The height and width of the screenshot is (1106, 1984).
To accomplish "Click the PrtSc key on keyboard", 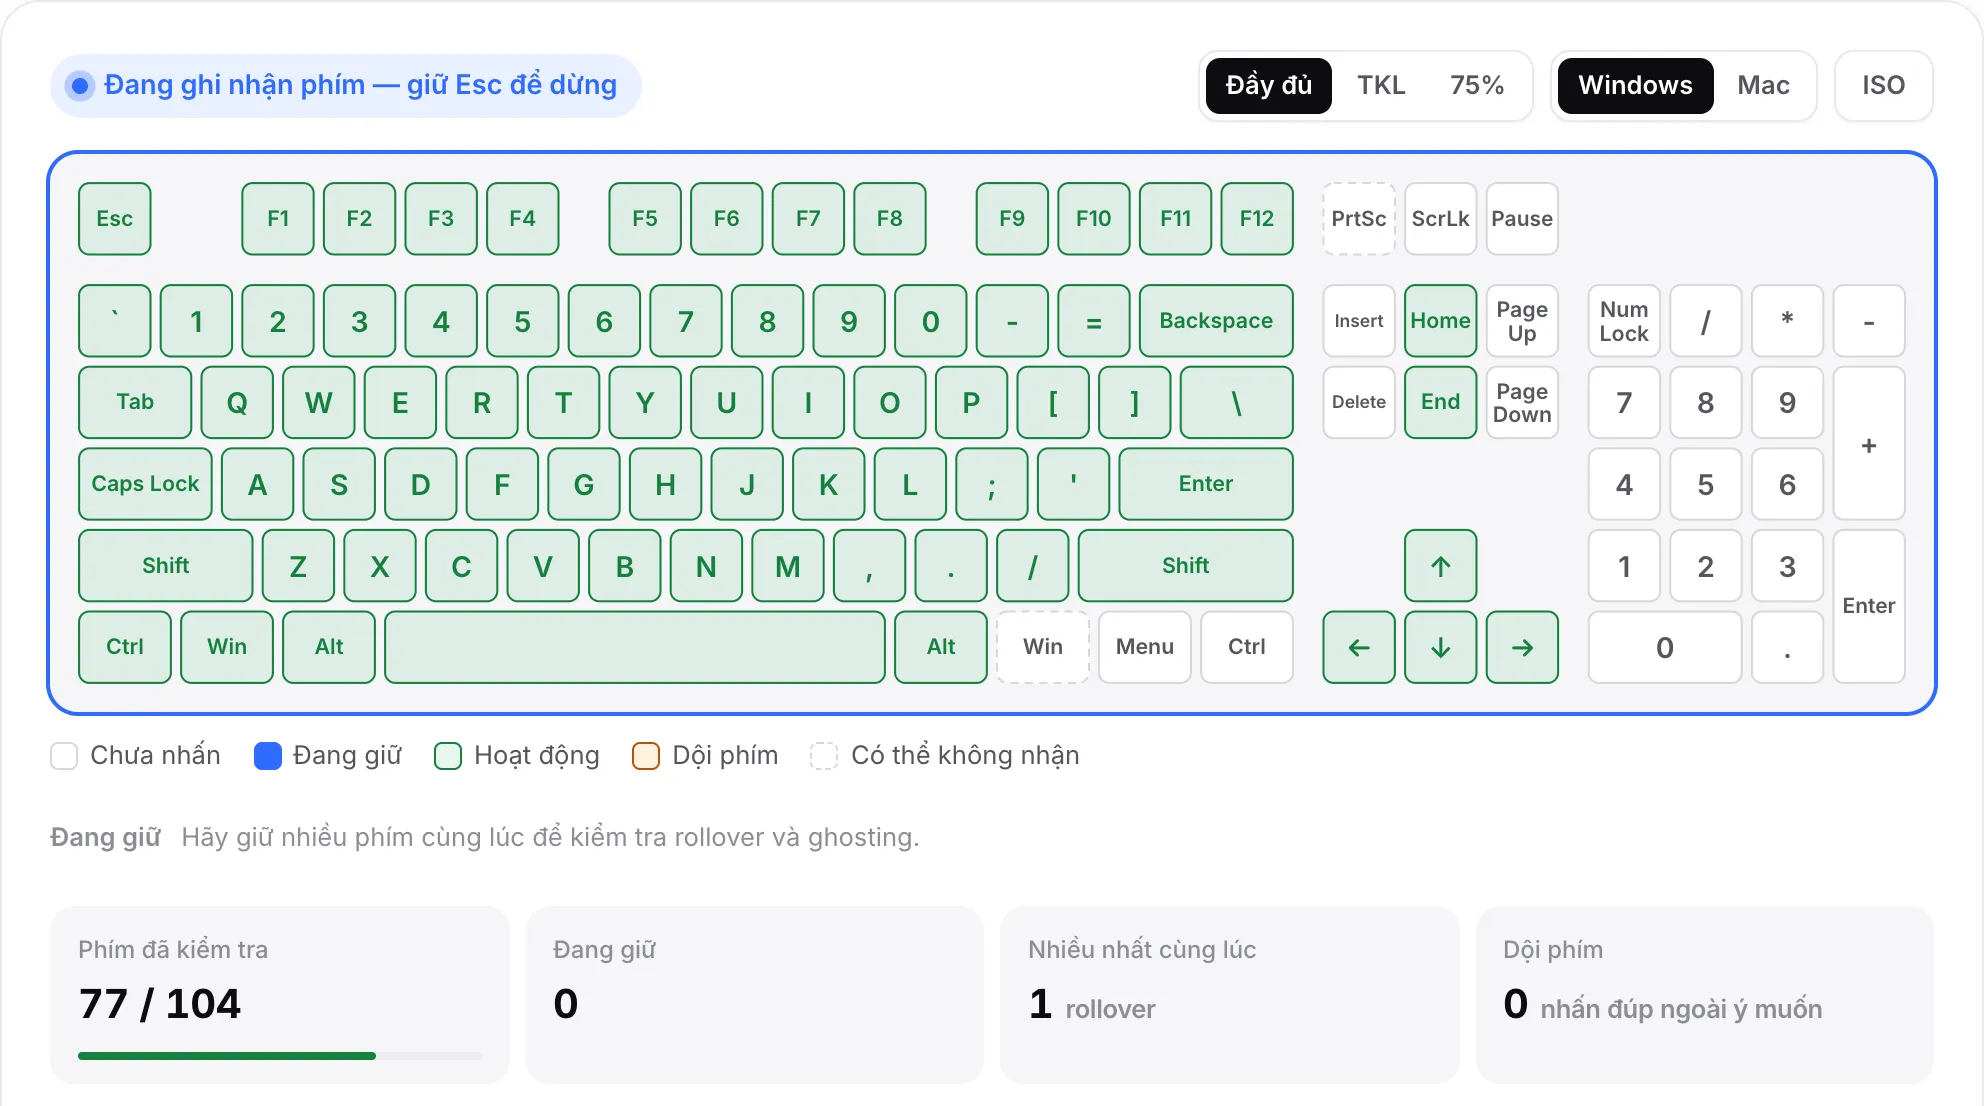I will 1358,219.
